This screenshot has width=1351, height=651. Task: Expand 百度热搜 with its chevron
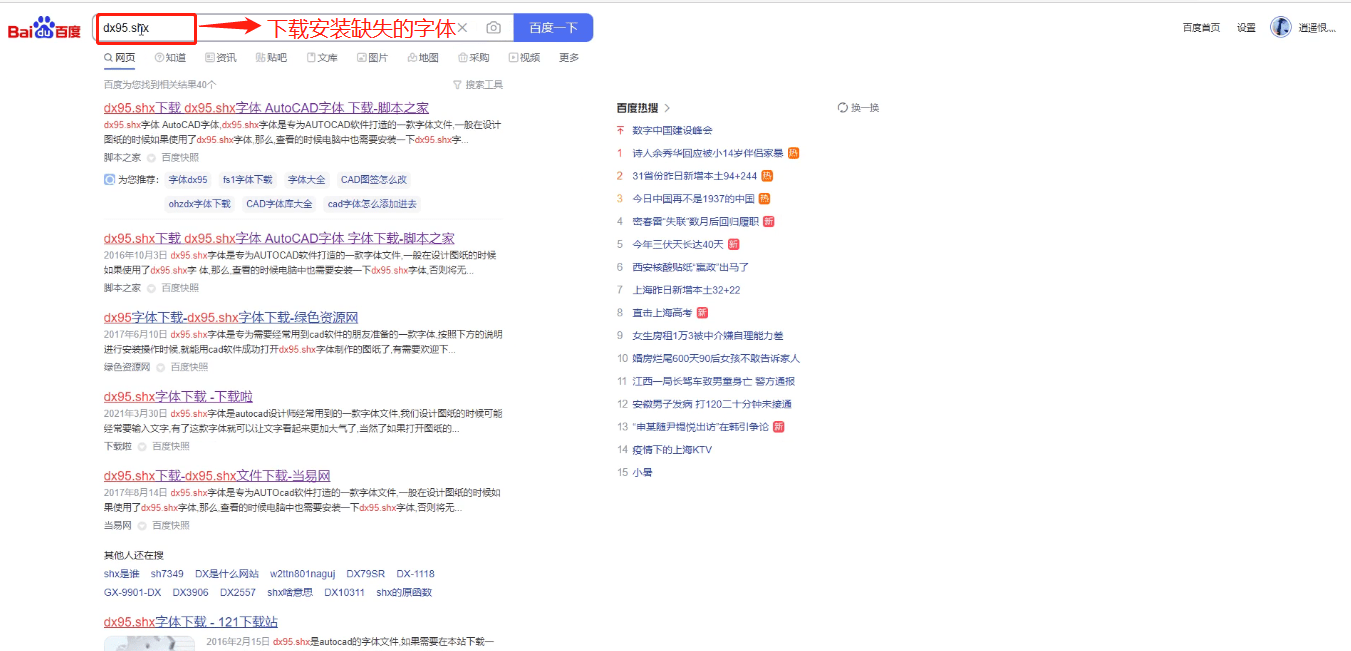click(667, 108)
